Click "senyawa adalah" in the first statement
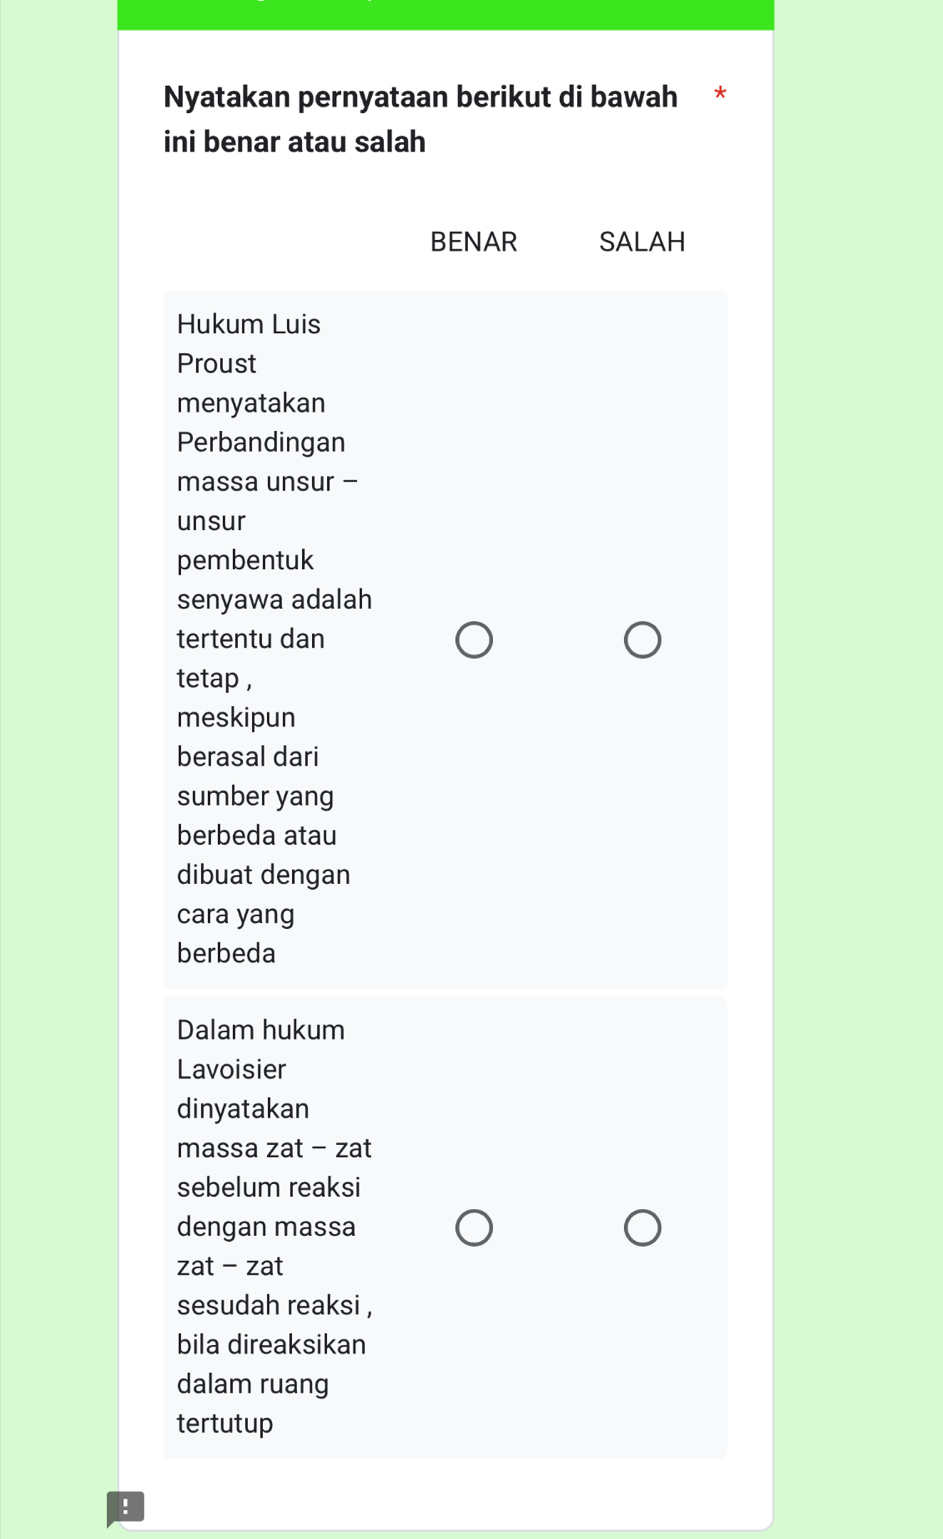 click(274, 599)
